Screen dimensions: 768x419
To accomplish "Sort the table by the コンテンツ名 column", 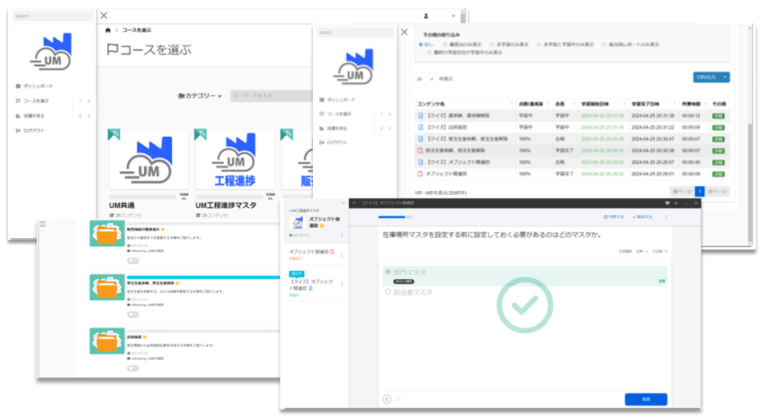I will click(465, 104).
